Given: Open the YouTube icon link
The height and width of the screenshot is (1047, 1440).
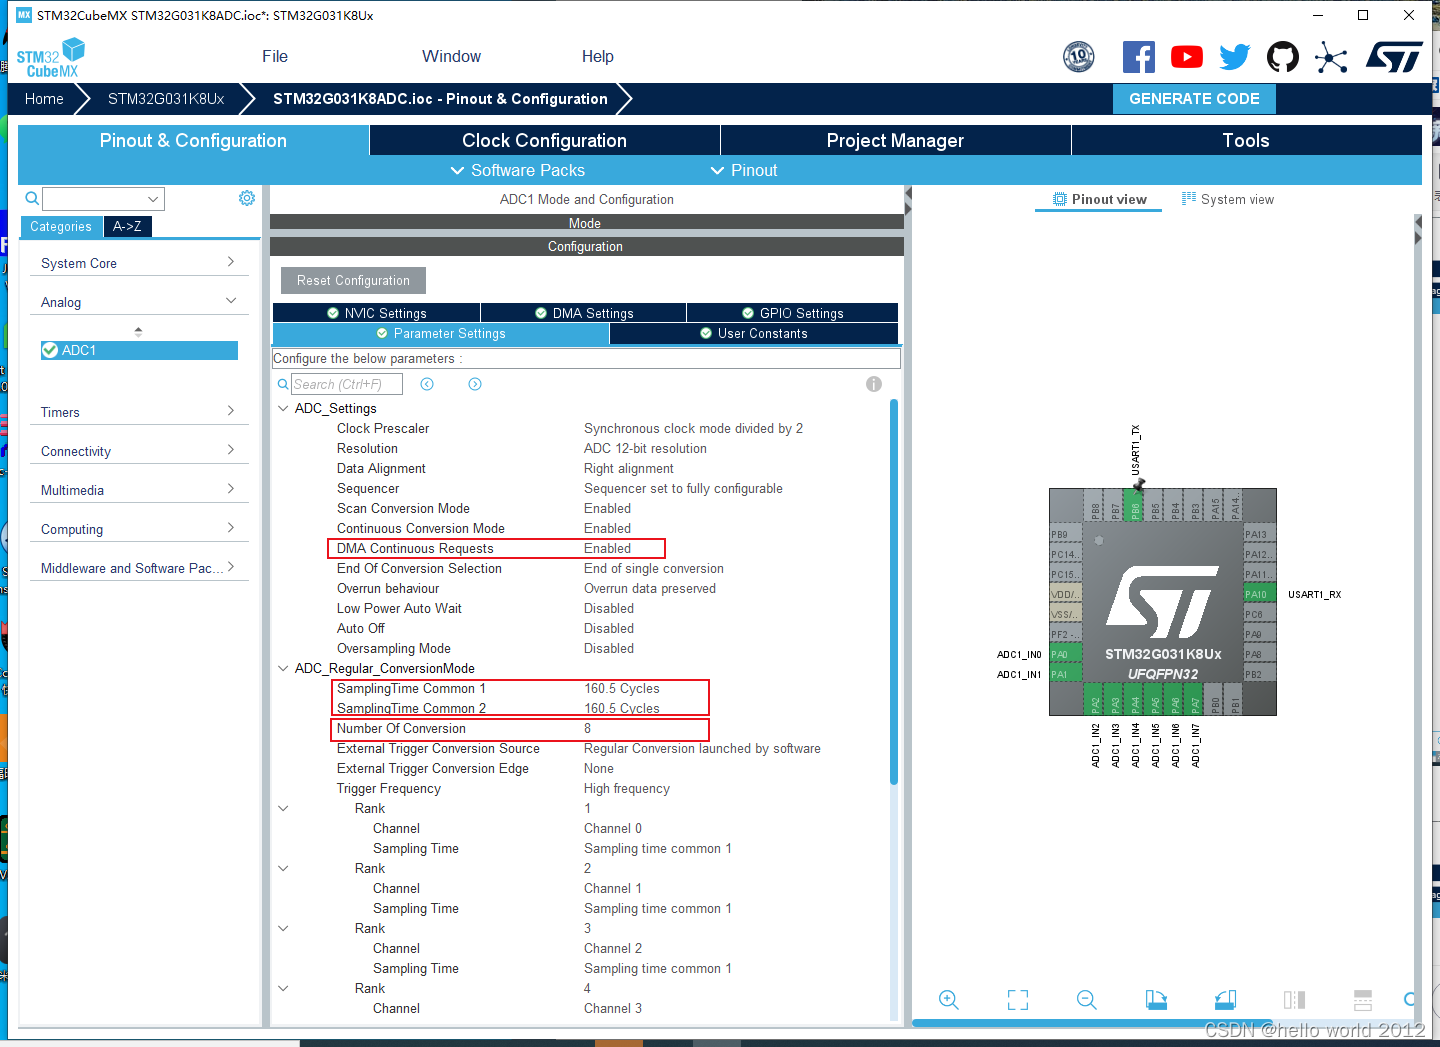Looking at the screenshot, I should tap(1187, 57).
